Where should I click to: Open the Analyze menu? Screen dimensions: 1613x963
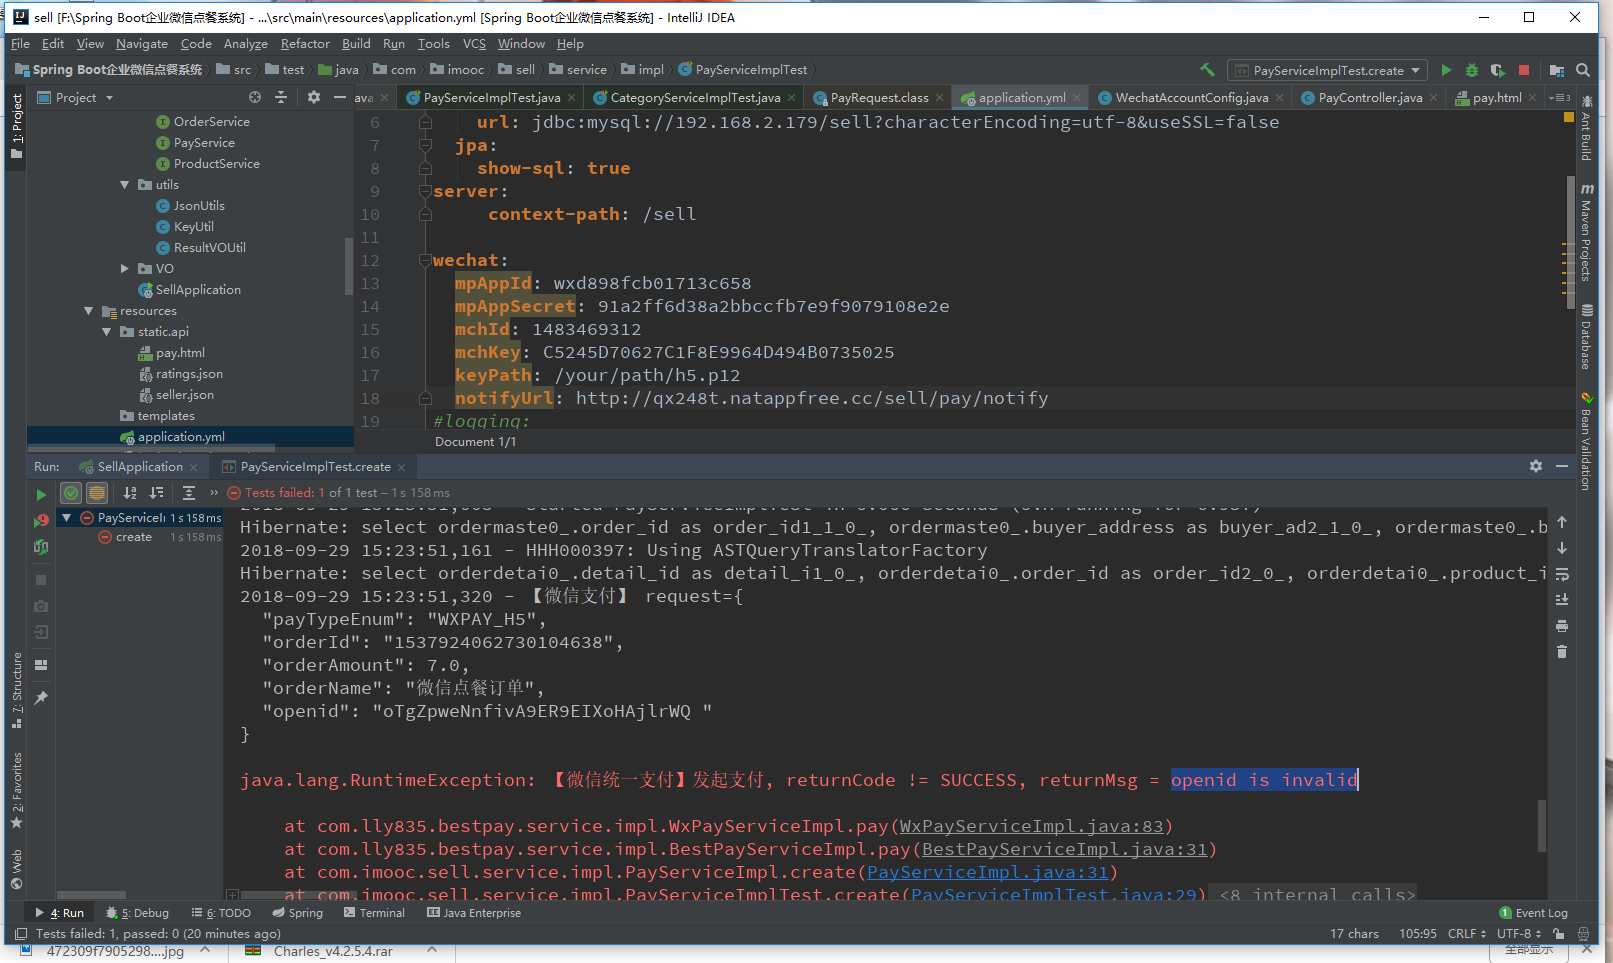[245, 44]
